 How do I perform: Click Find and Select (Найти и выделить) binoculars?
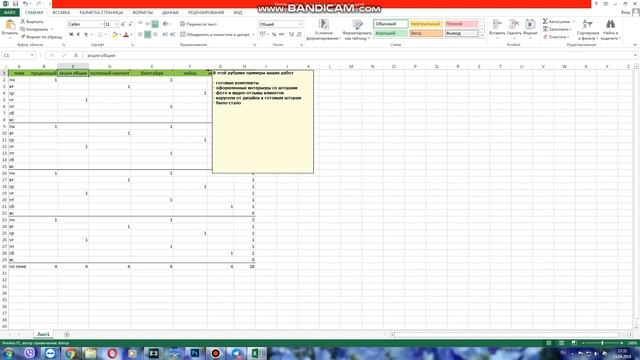[611, 29]
